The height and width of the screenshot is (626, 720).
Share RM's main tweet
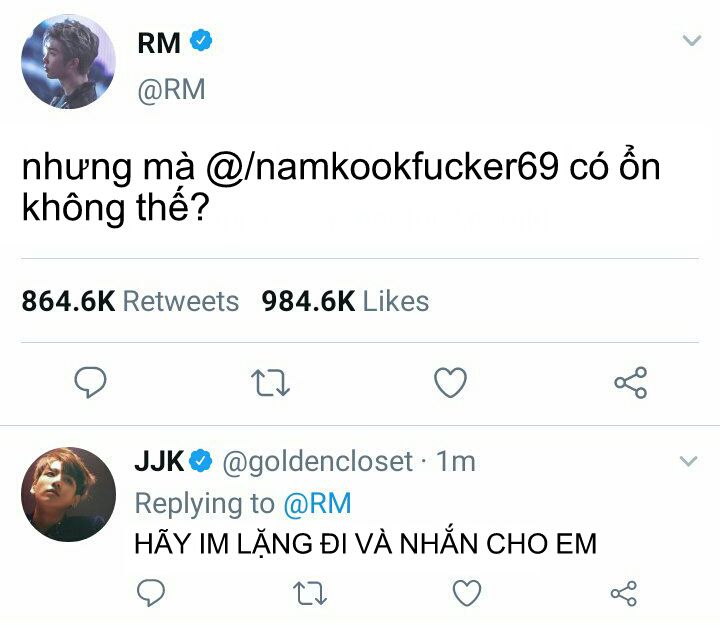(x=630, y=382)
